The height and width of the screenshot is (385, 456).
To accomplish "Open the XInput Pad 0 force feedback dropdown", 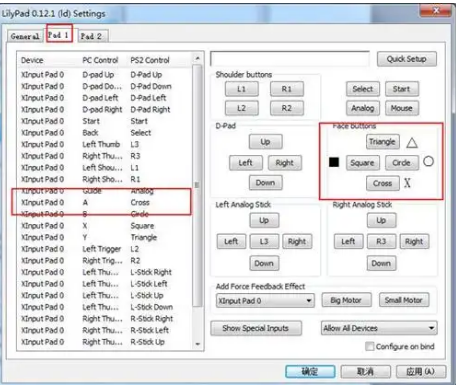I will [265, 301].
